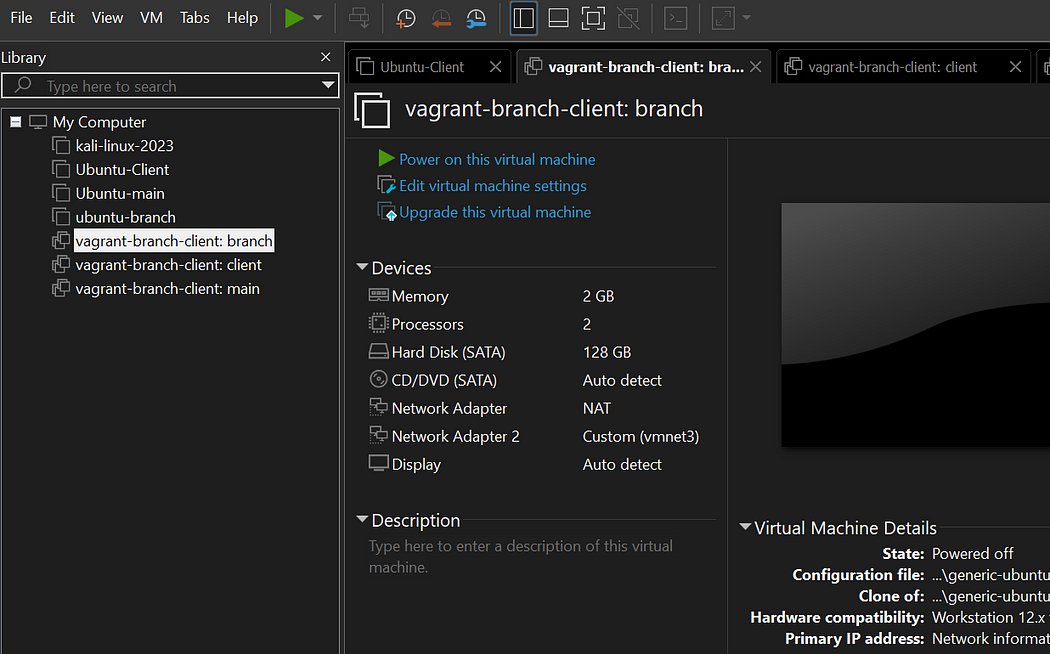The width and height of the screenshot is (1050, 654).
Task: Open the Help menu
Action: point(242,18)
